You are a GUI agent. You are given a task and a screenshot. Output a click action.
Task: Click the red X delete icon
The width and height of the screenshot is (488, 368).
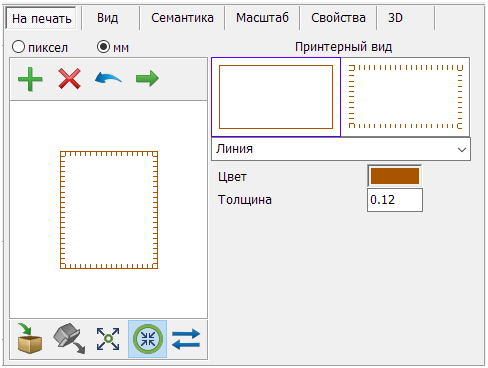[x=69, y=79]
